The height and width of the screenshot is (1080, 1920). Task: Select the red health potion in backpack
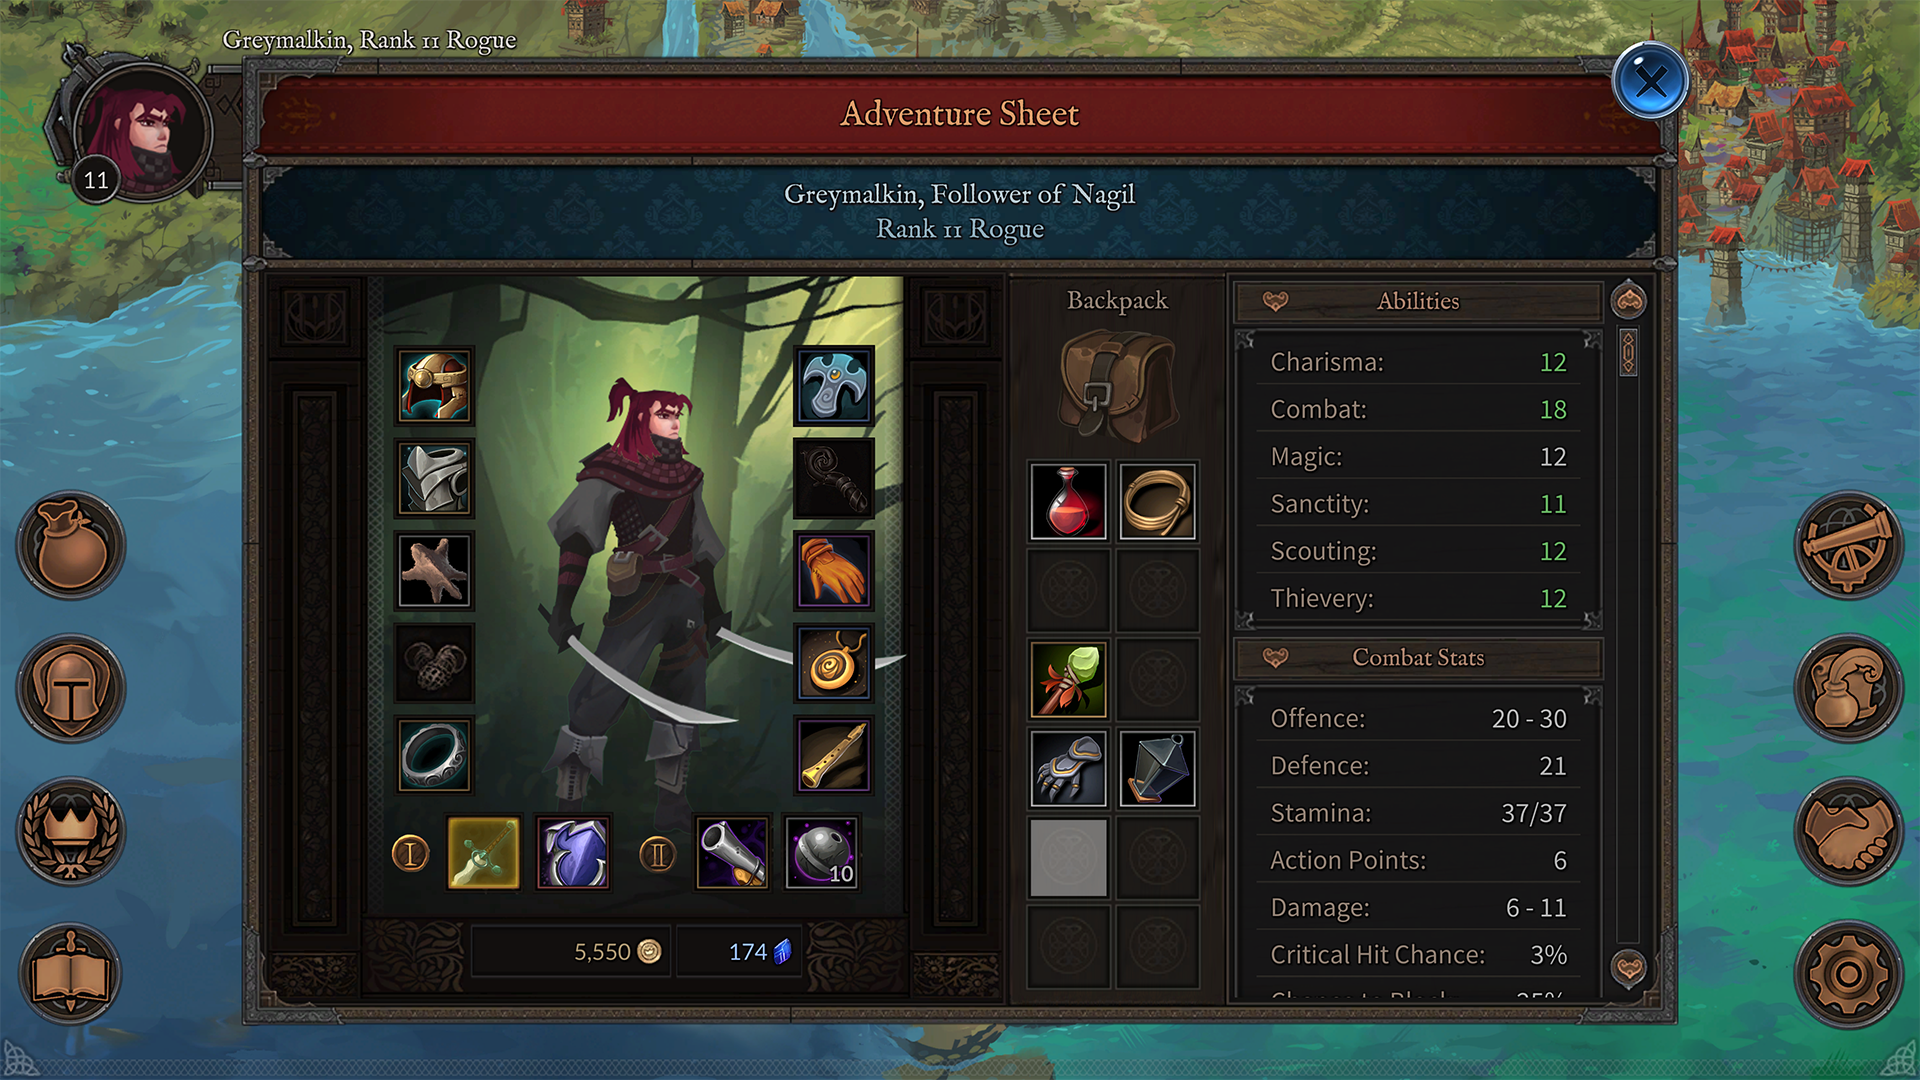(x=1068, y=501)
